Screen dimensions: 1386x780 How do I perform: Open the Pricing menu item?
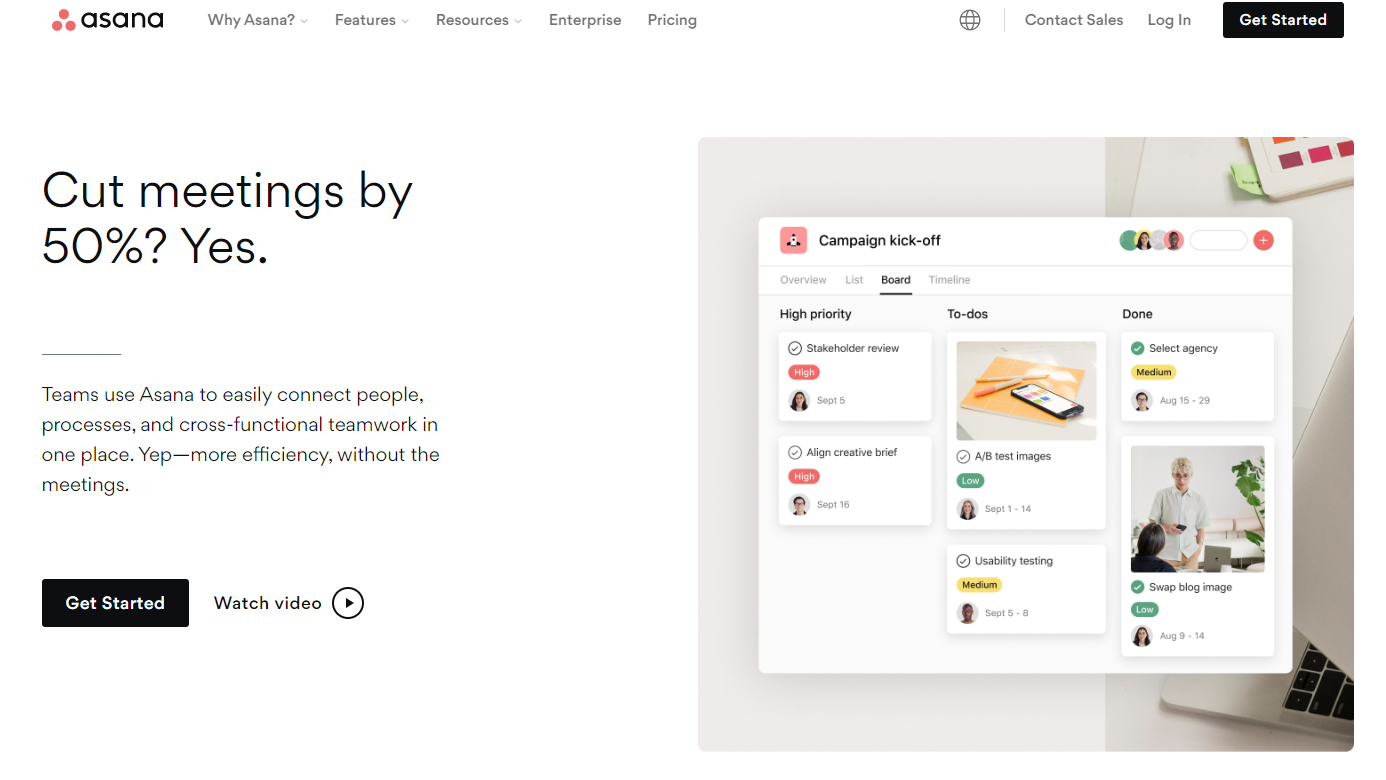click(672, 20)
